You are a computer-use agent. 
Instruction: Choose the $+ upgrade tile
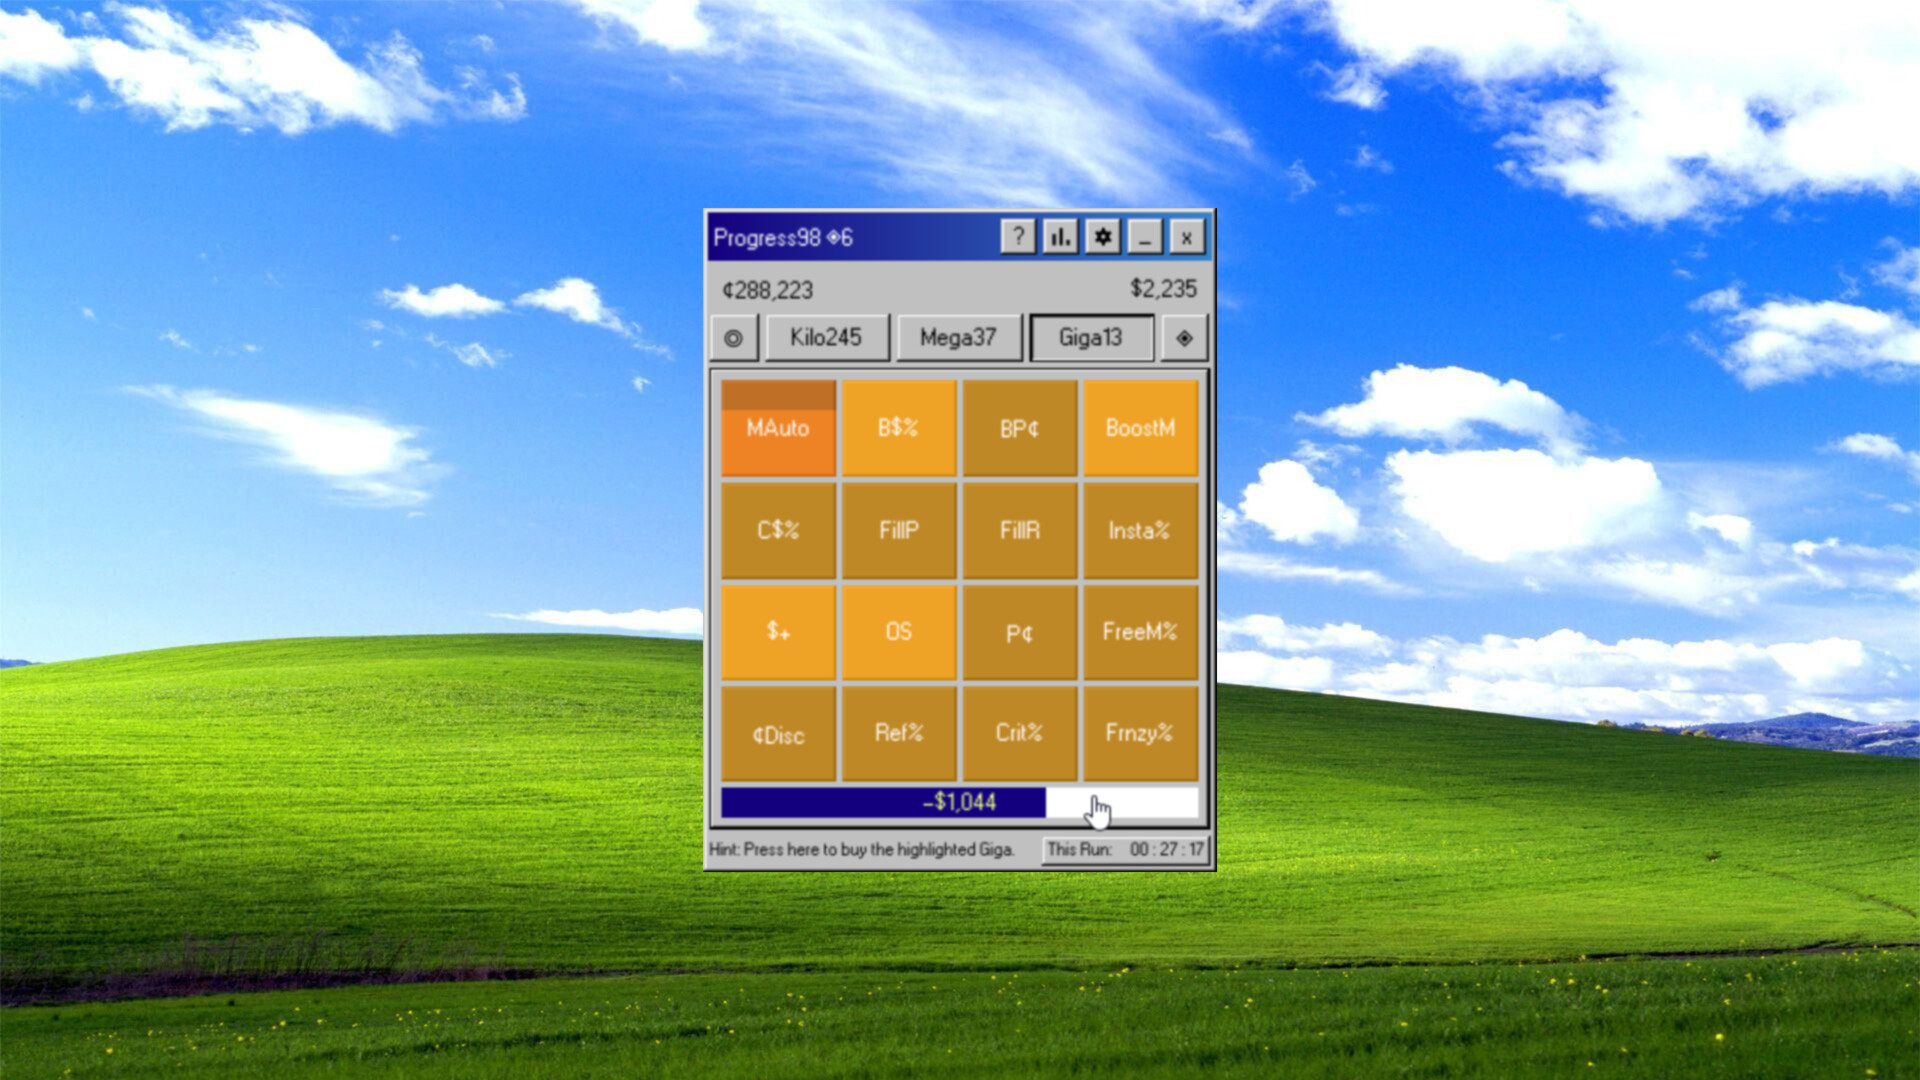pyautogui.click(x=778, y=632)
